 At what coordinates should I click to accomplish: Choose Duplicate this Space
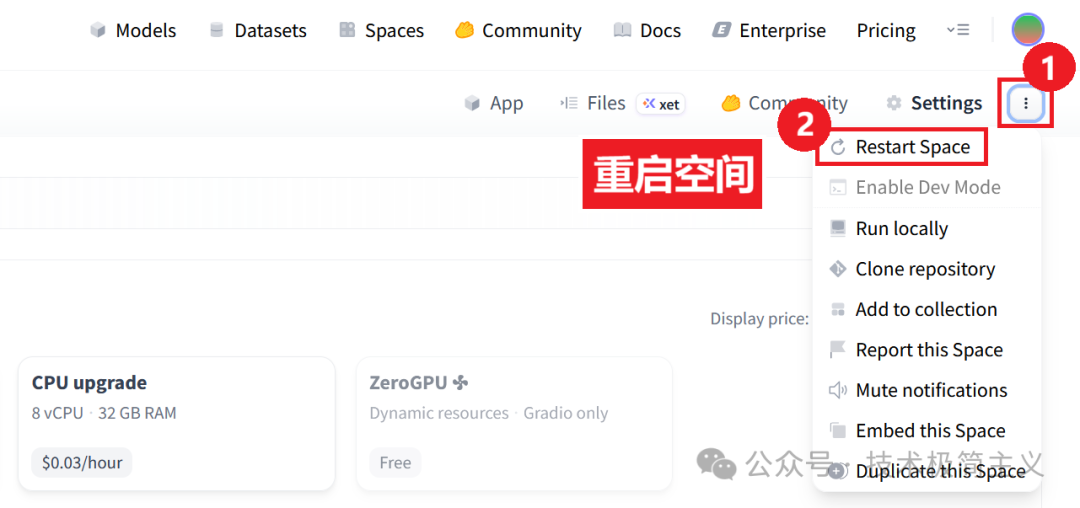(926, 472)
